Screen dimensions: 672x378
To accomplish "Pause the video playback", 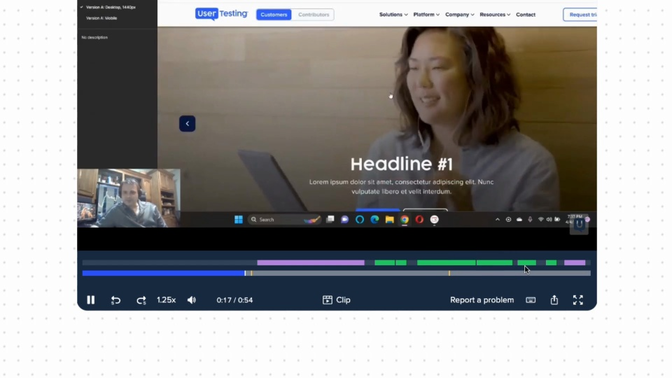I will [x=91, y=300].
